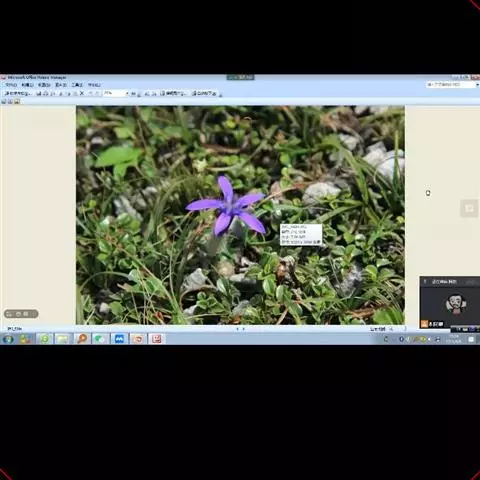Click the Edit Pictures toolbar button
Image resolution: width=480 pixels, height=480 pixels.
[173, 93]
